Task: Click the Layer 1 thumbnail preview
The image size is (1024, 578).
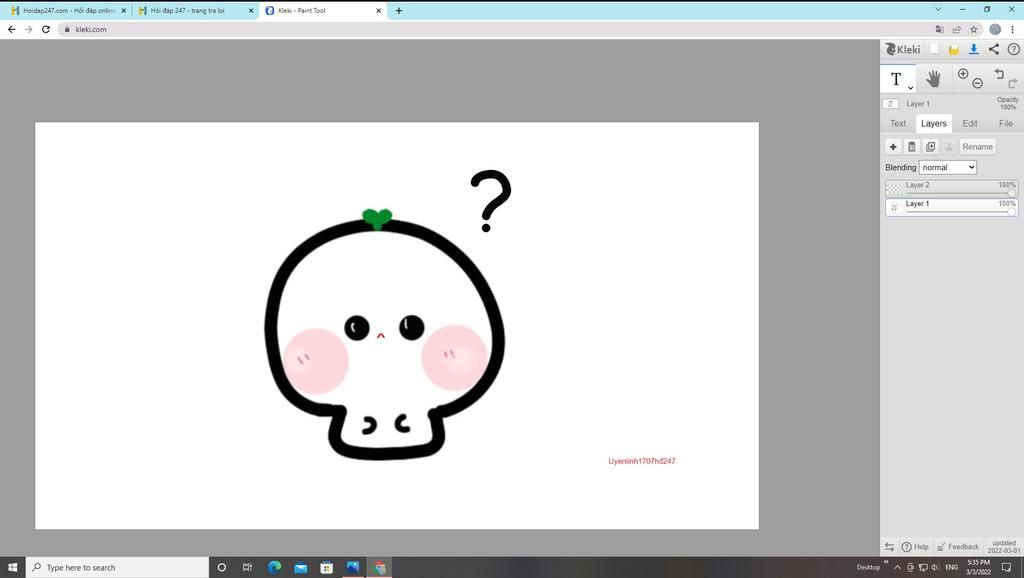Action: (894, 208)
